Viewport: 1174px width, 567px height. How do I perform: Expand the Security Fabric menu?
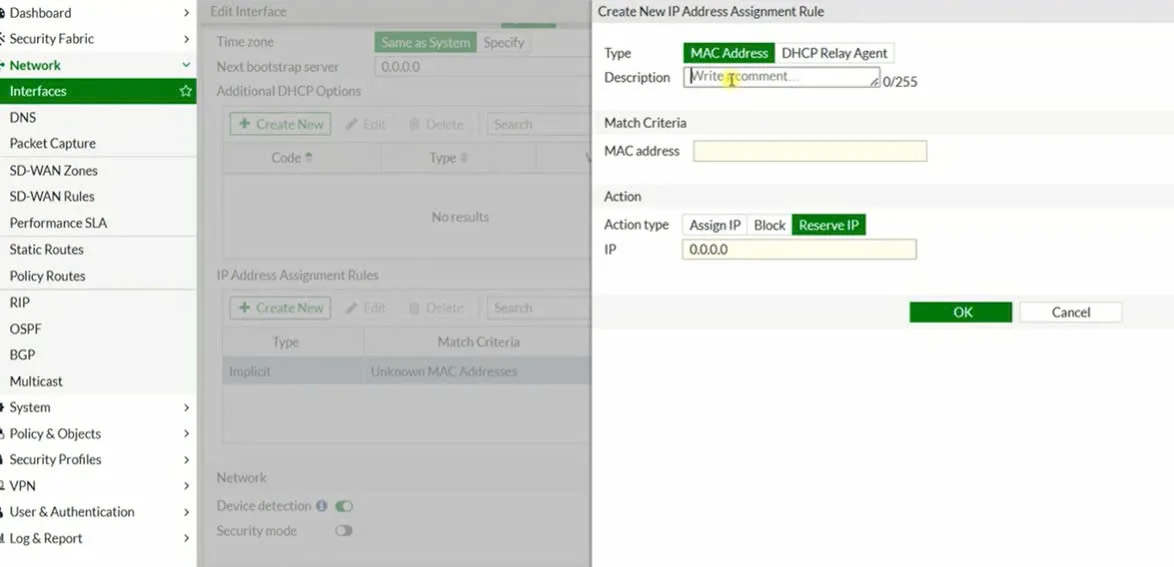(98, 39)
